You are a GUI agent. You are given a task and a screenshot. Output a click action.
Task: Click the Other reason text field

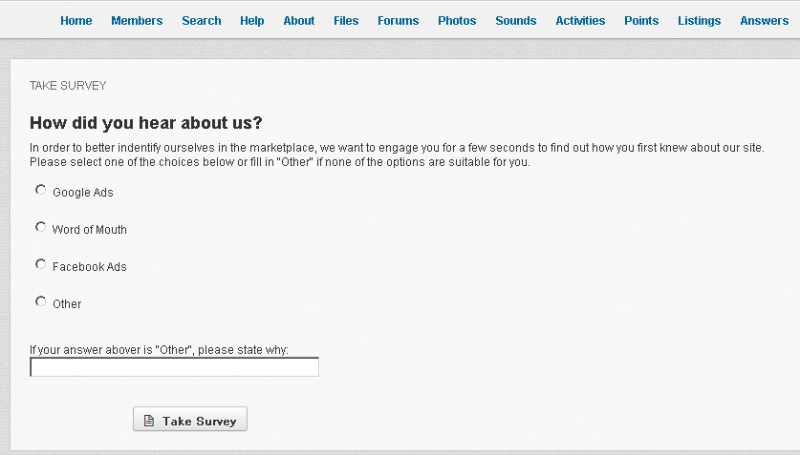click(x=174, y=367)
